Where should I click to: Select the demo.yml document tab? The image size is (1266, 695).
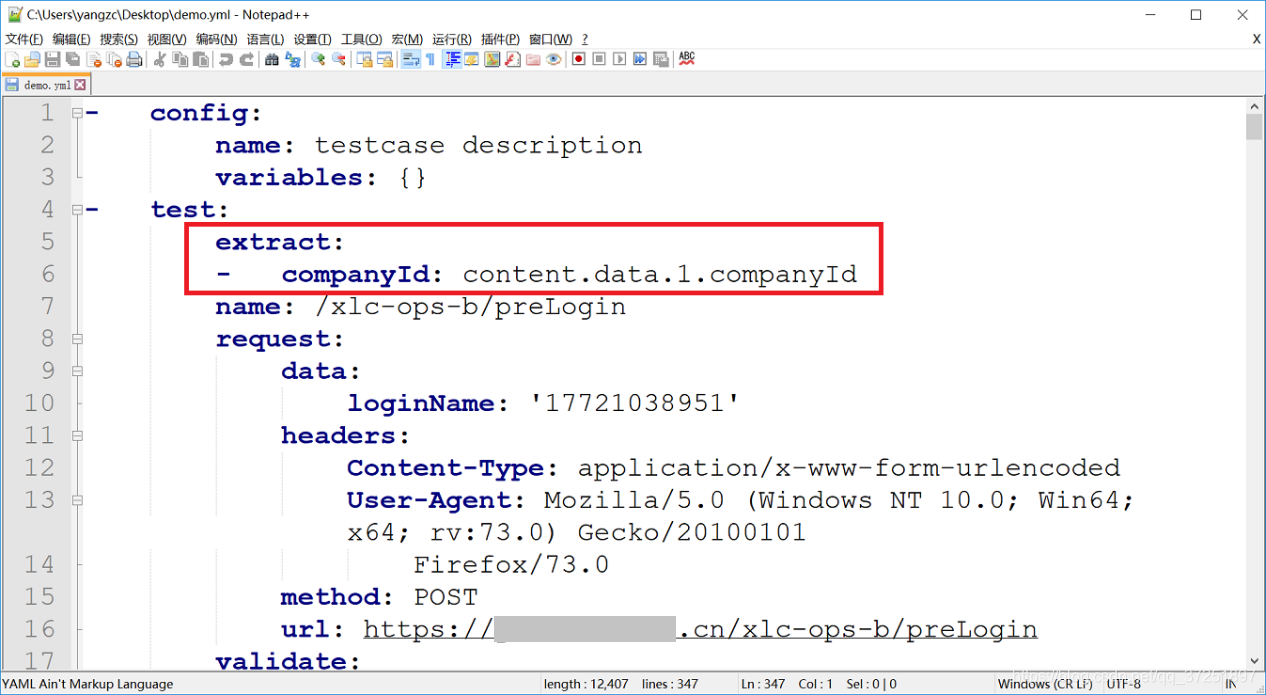pos(46,85)
